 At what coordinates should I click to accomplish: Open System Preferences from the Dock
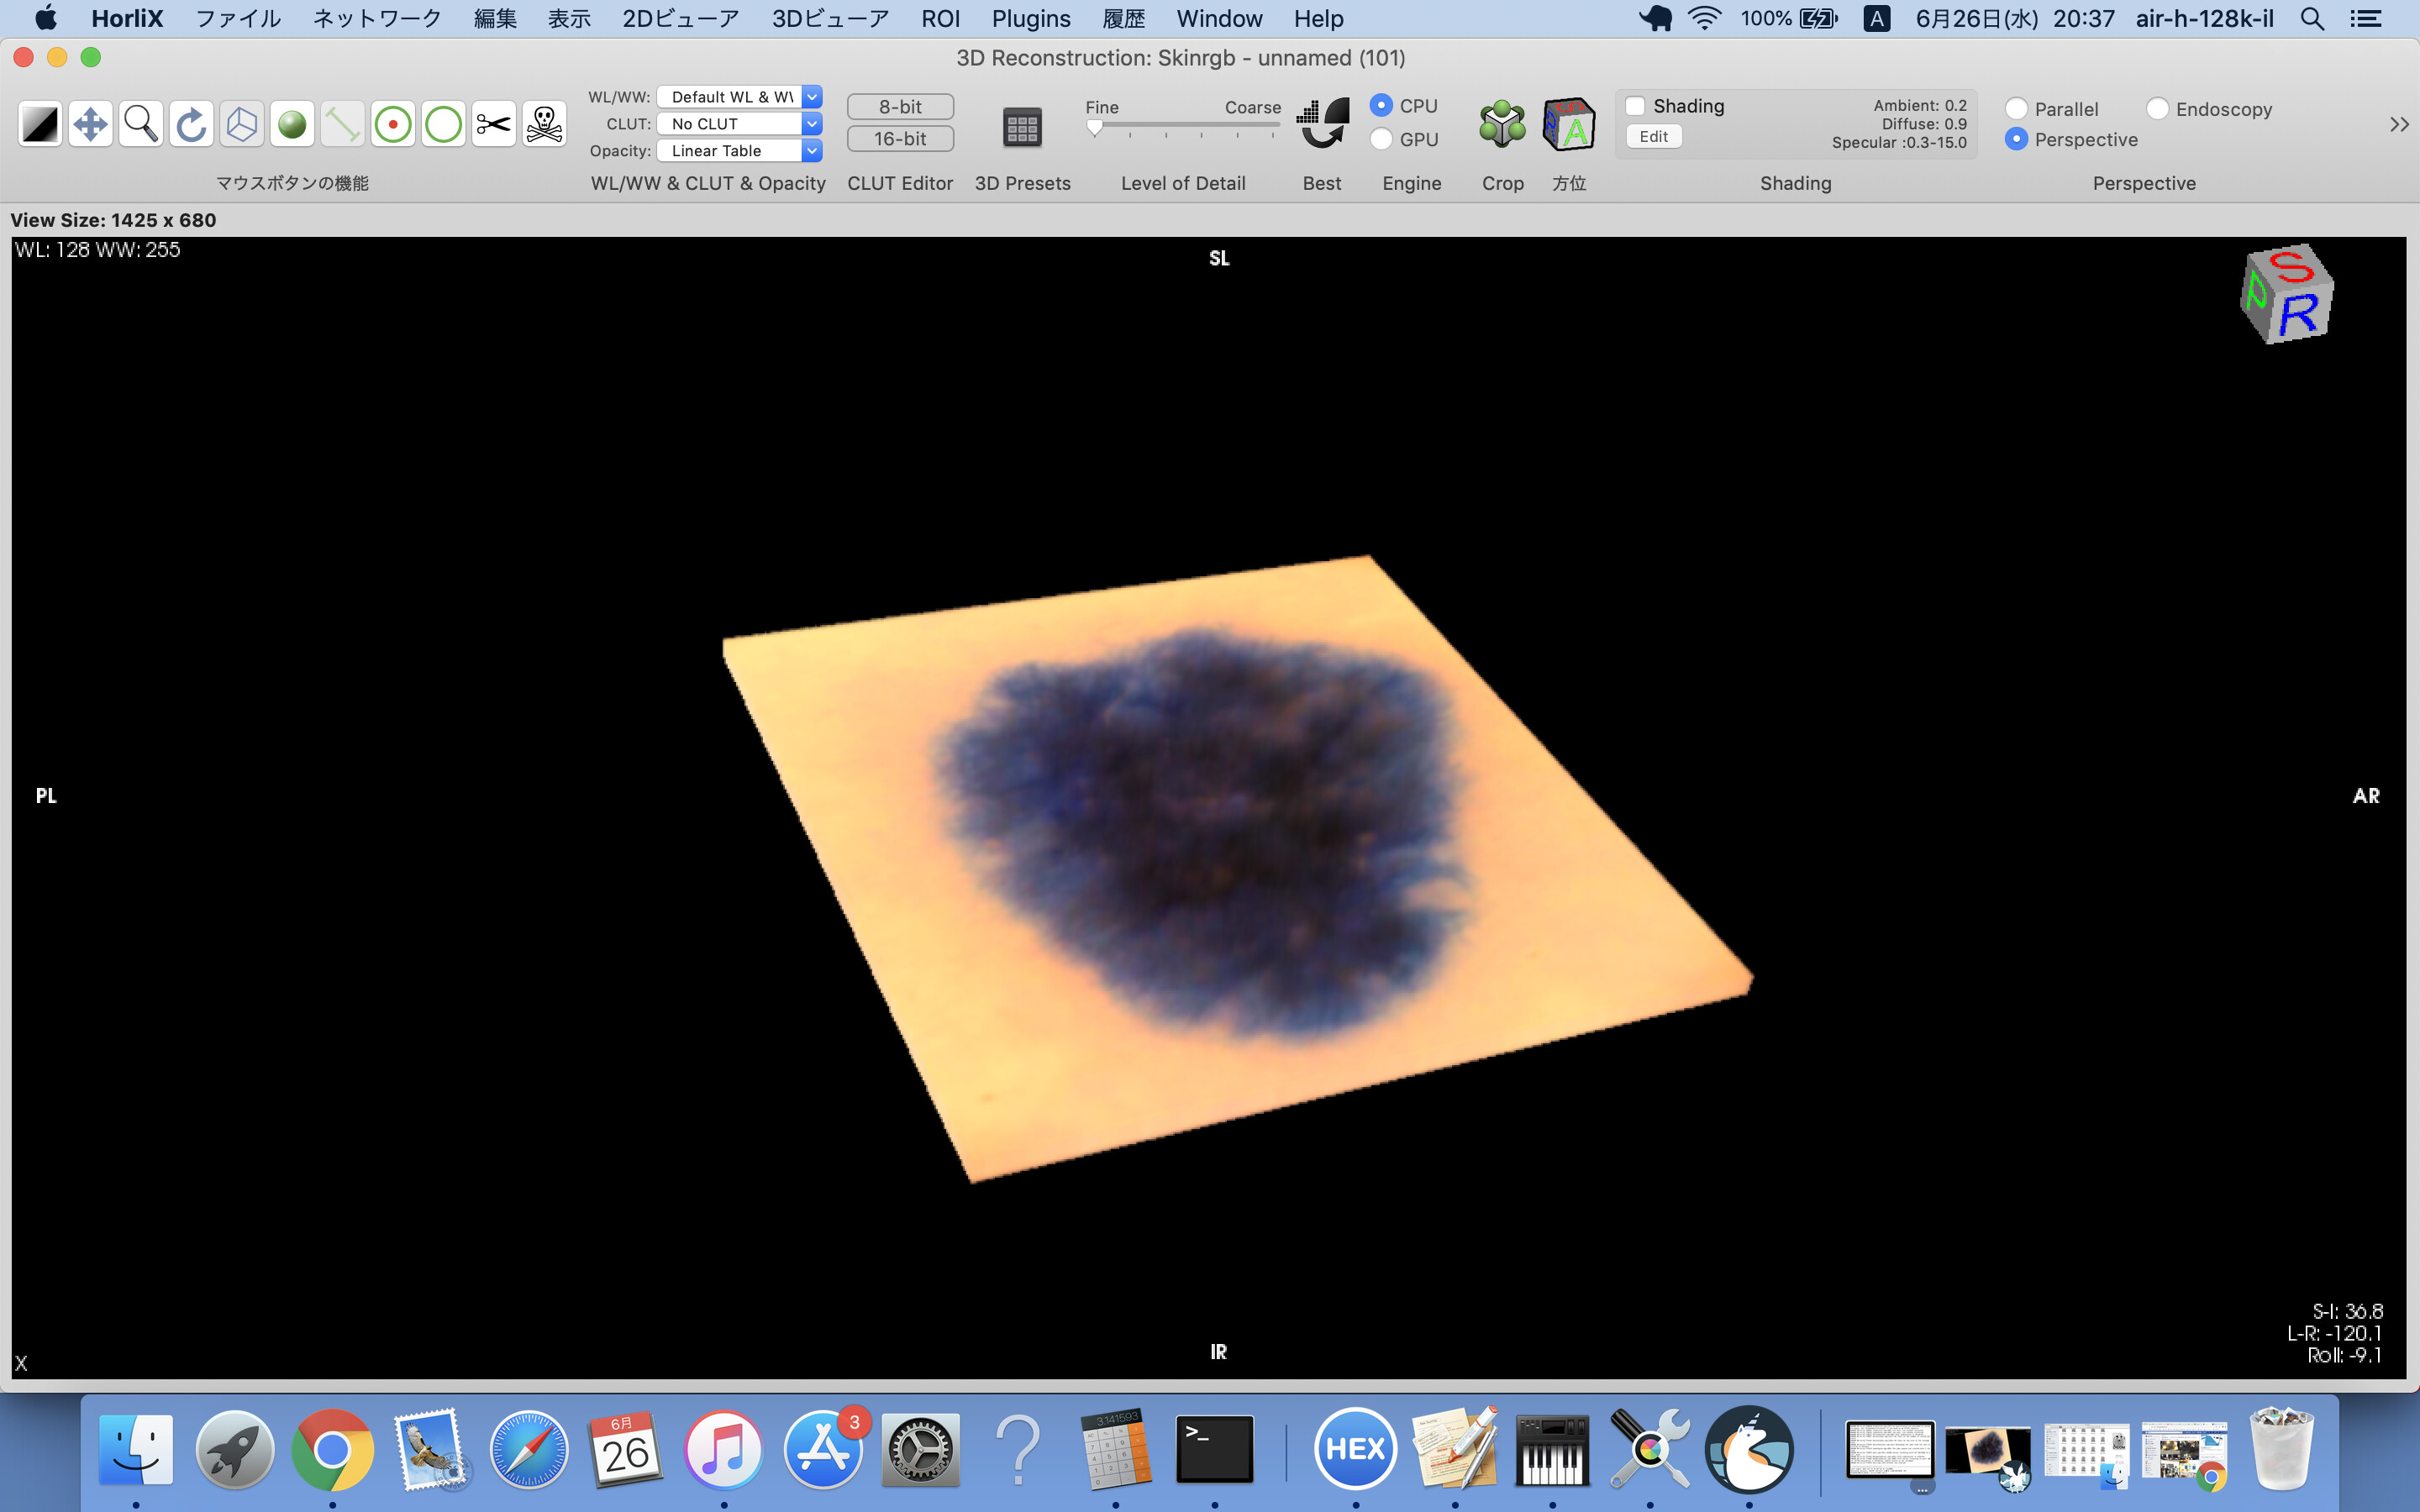point(920,1449)
